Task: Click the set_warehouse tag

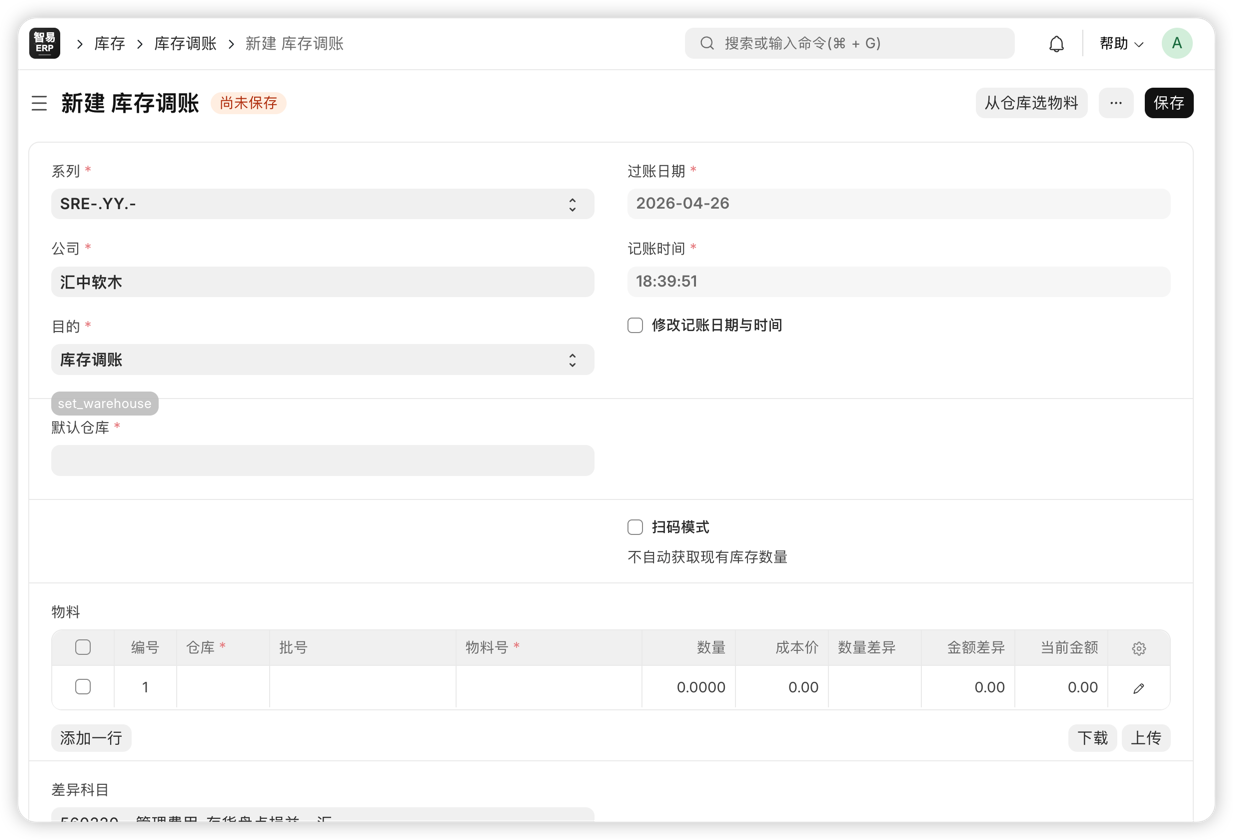Action: 105,404
